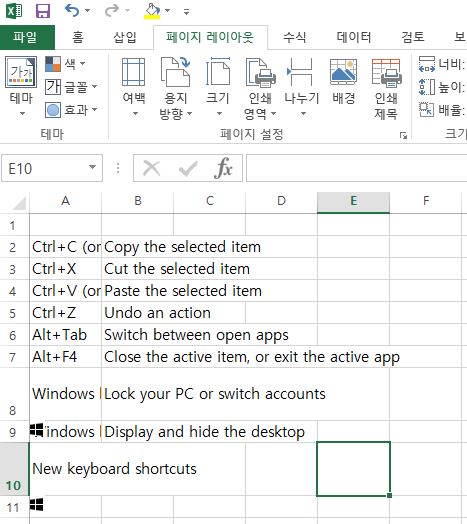This screenshot has width=467, height=524.
Task: Open 인쇄 영역 print area menu
Action: pyautogui.click(x=260, y=88)
